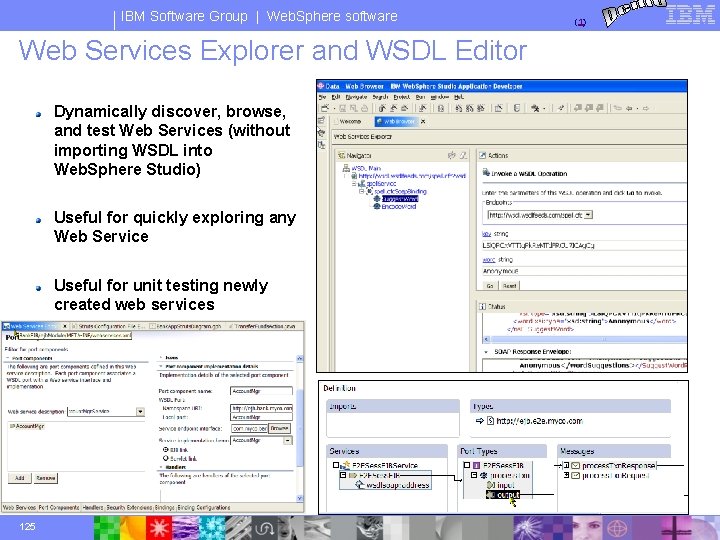The width and height of the screenshot is (720, 540).
Task: Collapse Port components section twistie
Action: (x=8, y=358)
